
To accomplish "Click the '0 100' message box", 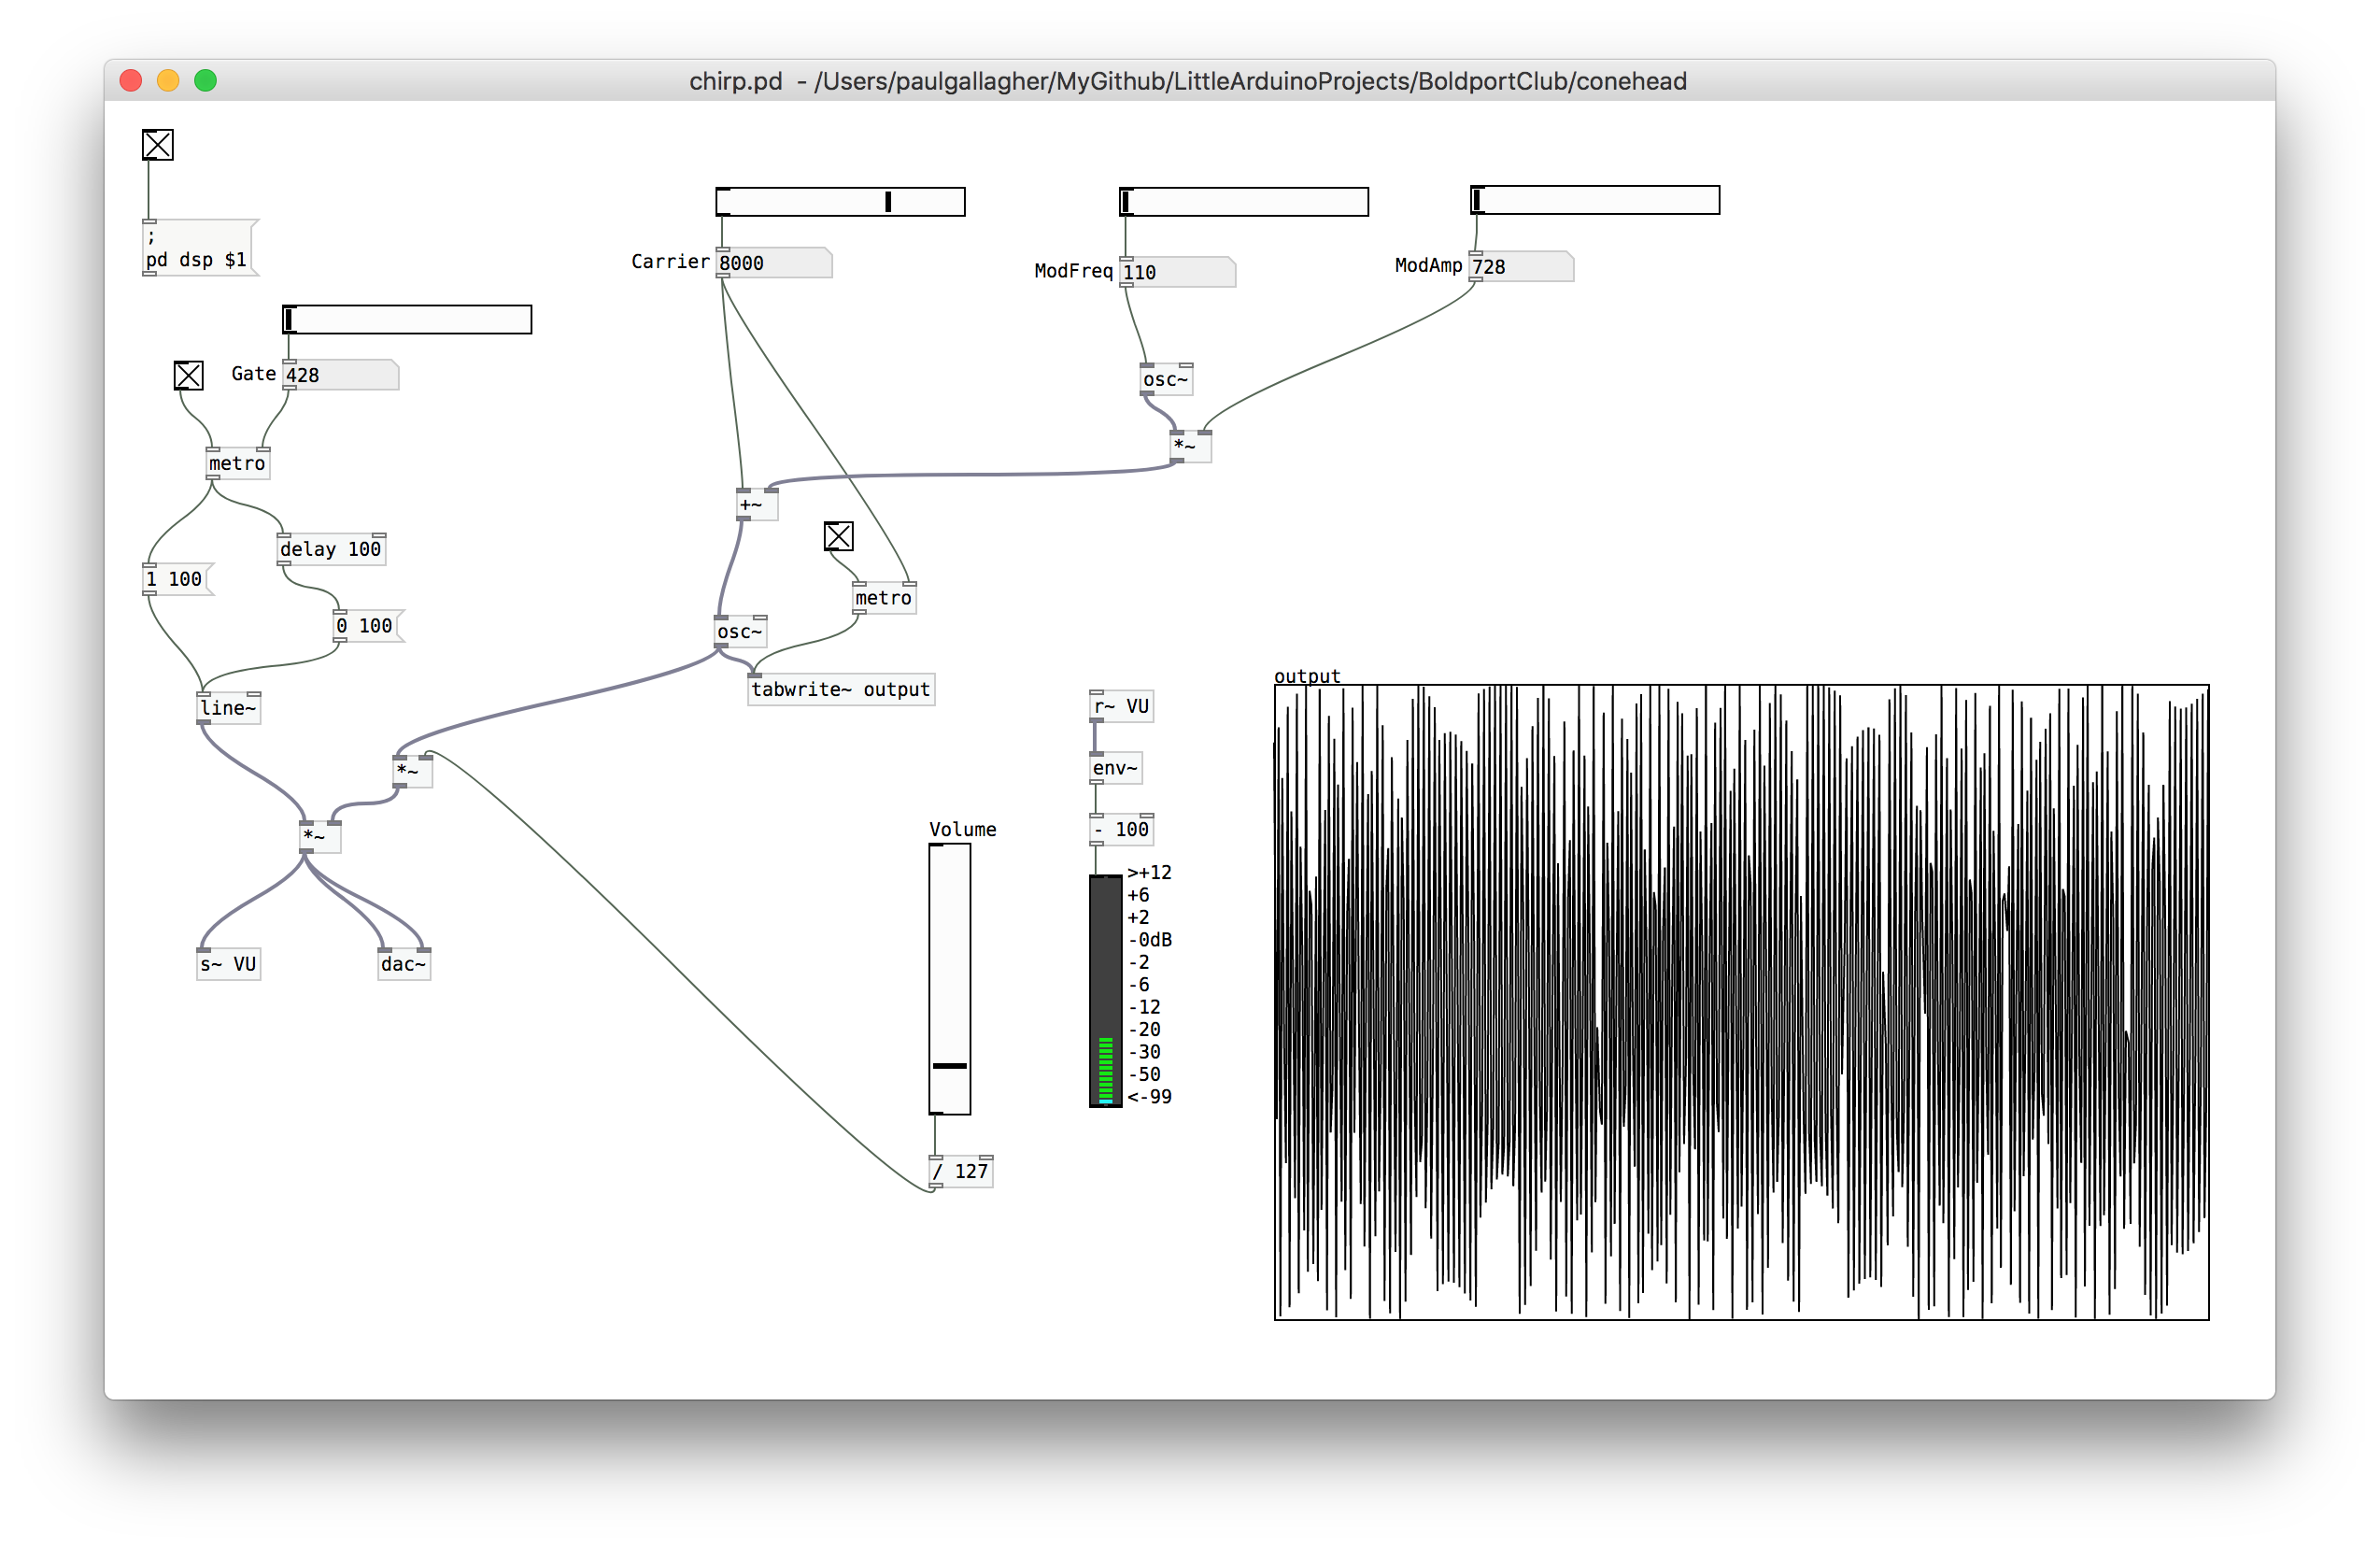I will coord(368,626).
